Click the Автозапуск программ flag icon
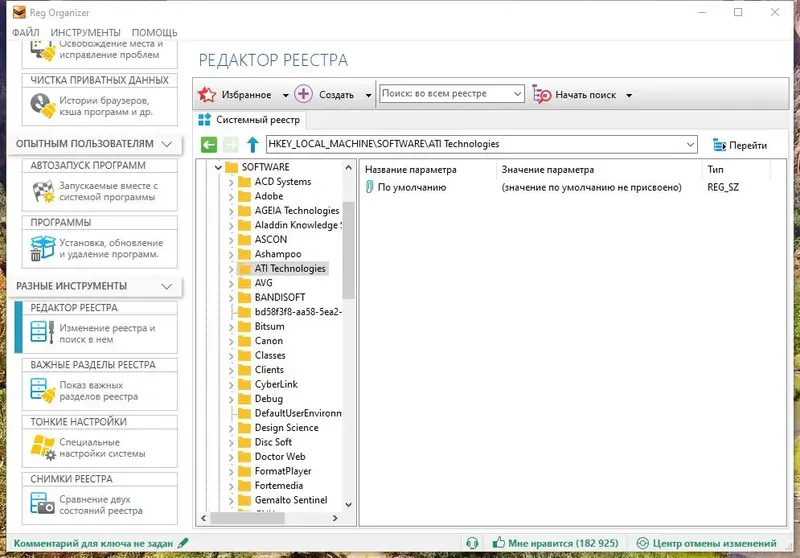Screen dimensions: 800x558 [x=43, y=191]
